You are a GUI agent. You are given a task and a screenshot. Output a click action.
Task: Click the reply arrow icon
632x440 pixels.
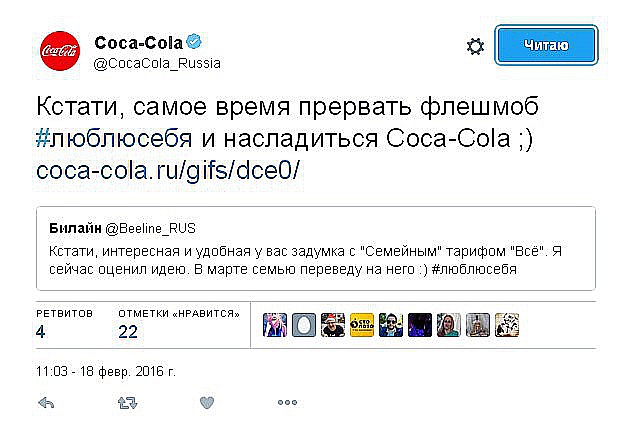pyautogui.click(x=45, y=403)
